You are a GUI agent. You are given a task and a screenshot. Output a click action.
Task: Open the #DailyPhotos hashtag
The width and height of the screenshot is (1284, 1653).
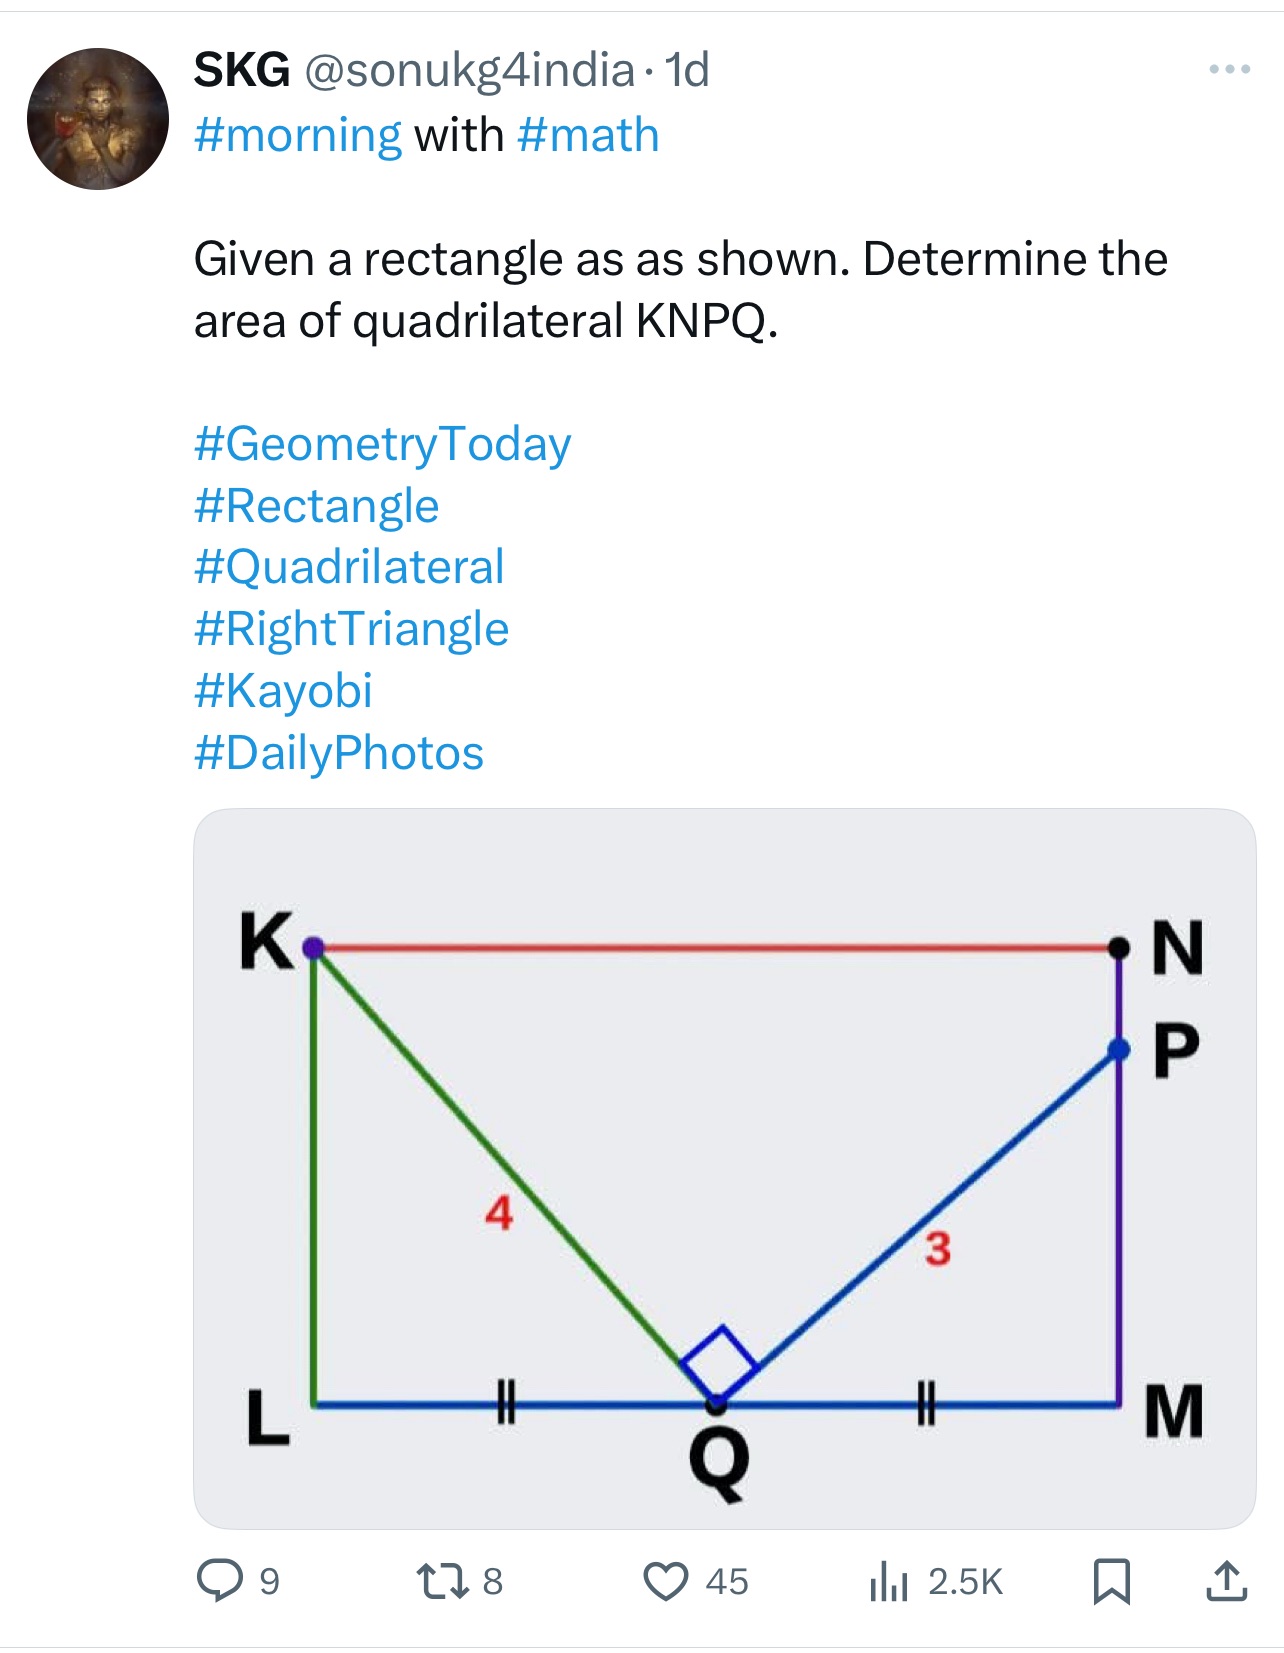(x=338, y=753)
